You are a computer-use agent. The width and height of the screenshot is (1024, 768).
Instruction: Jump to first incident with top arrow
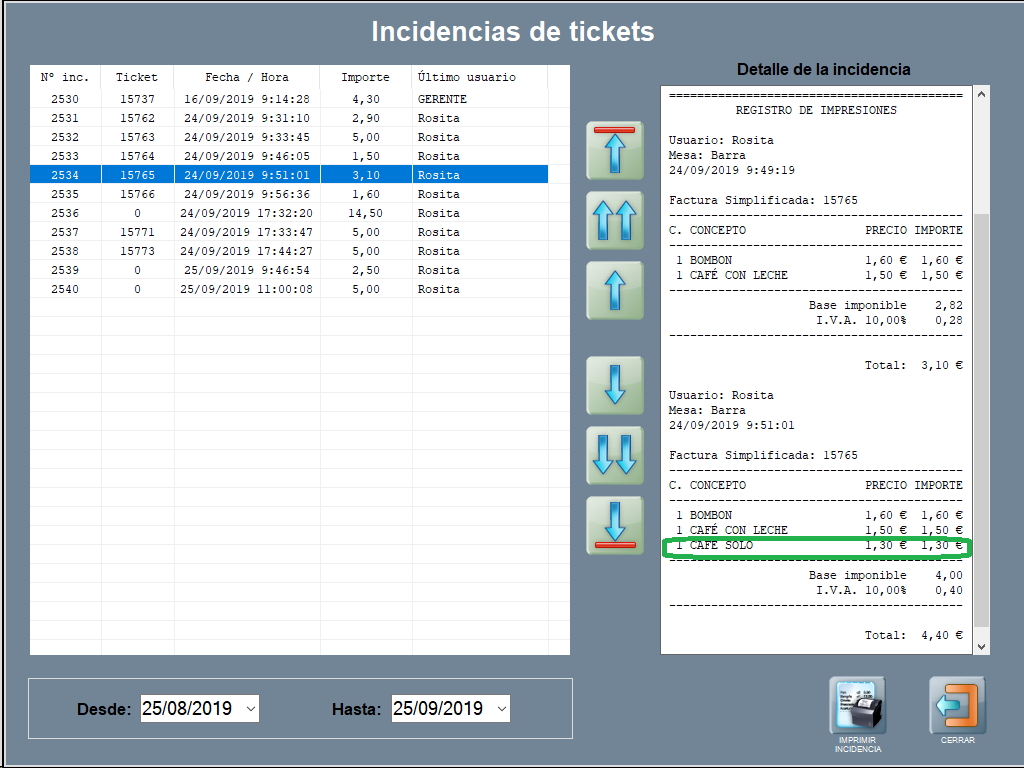pyautogui.click(x=615, y=150)
